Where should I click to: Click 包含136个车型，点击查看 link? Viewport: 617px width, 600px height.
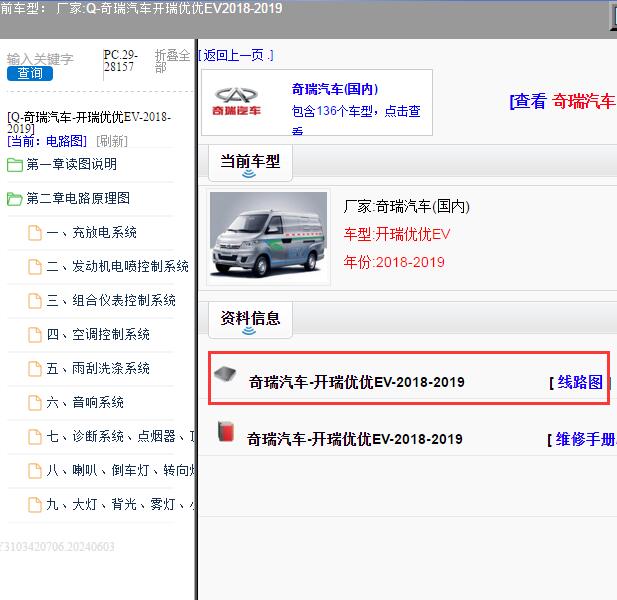(x=356, y=119)
